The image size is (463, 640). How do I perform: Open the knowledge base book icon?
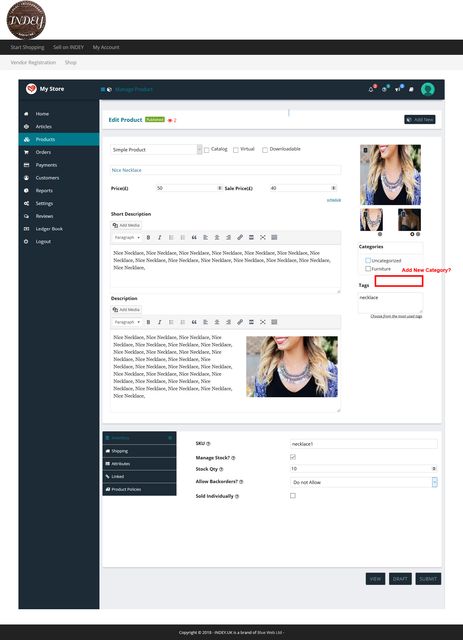[x=411, y=89]
